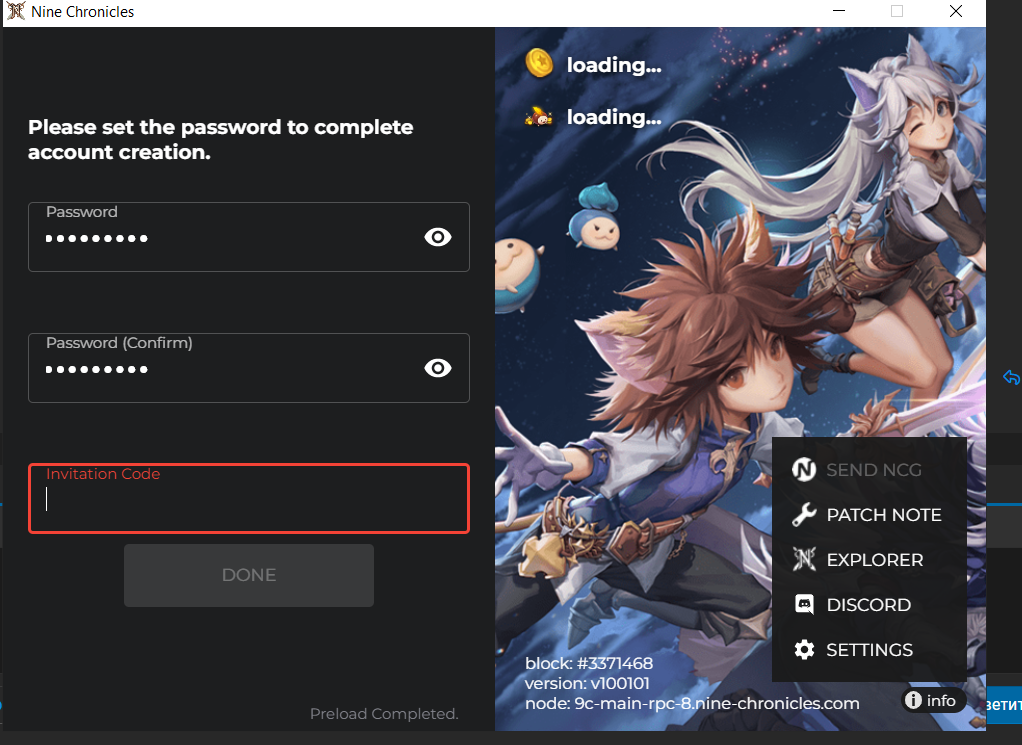The width and height of the screenshot is (1022, 745).
Task: Open the EXPLORER menu entry
Action: pyautogui.click(x=874, y=560)
